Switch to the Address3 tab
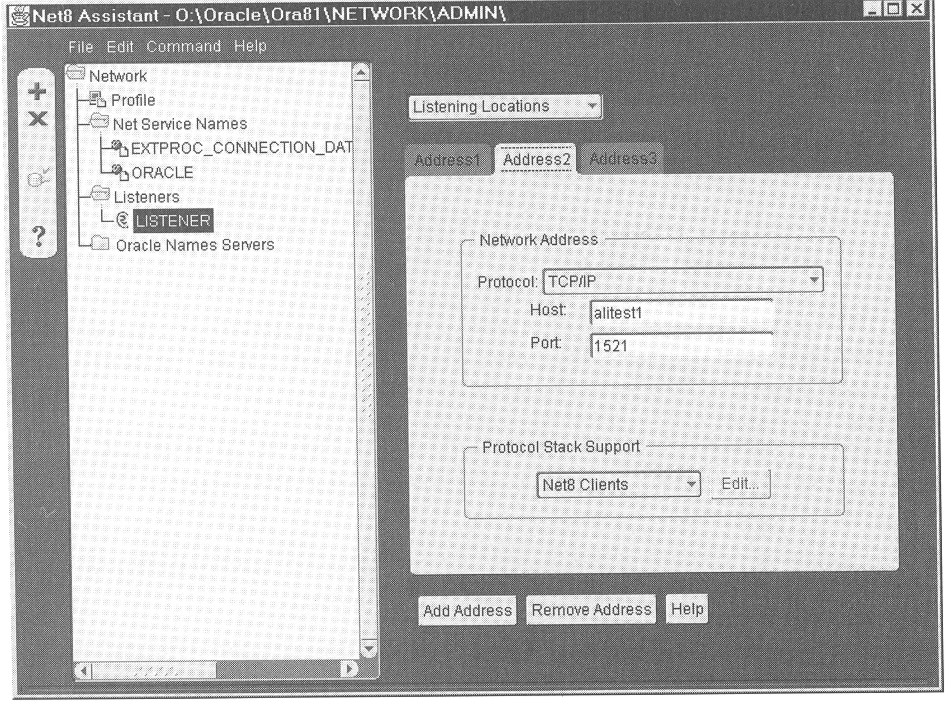The width and height of the screenshot is (951, 710). (x=620, y=160)
